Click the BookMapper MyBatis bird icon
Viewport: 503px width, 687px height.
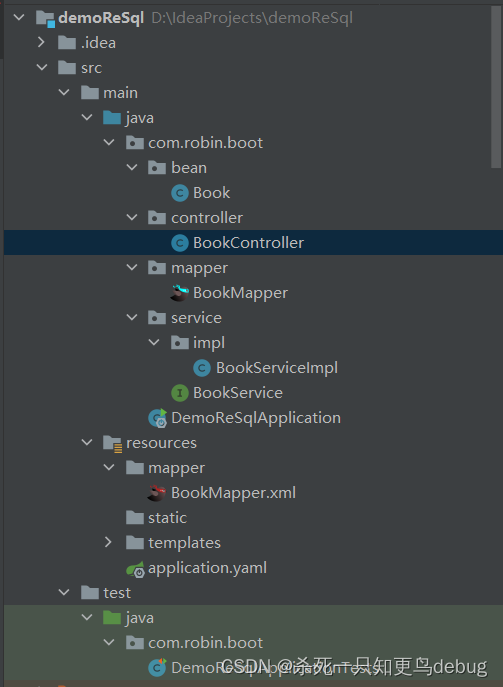(x=179, y=293)
